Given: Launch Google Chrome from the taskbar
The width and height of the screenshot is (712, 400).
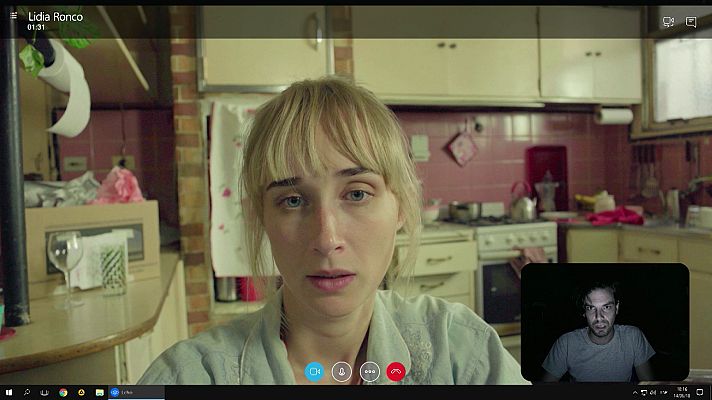Looking at the screenshot, I should click(x=63, y=392).
